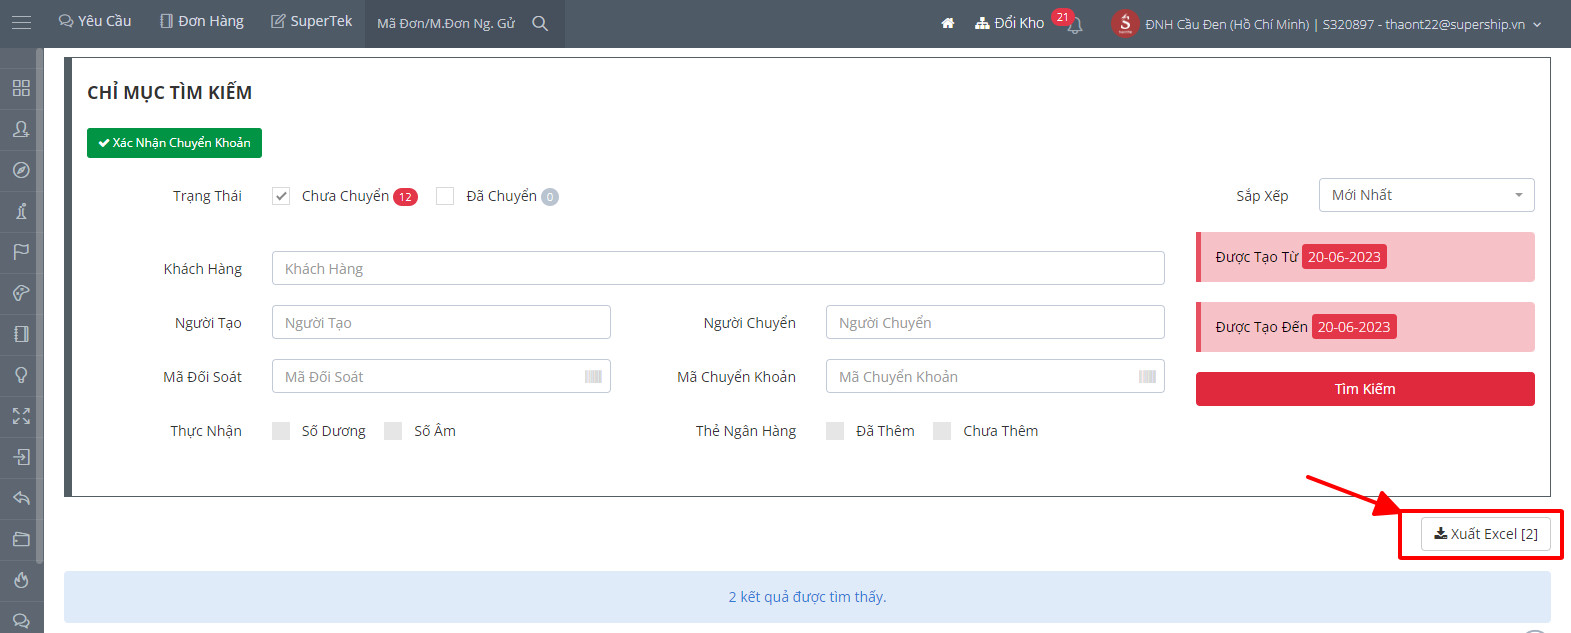The width and height of the screenshot is (1571, 633).
Task: Open the user profile sidebar icon
Action: tap(21, 129)
